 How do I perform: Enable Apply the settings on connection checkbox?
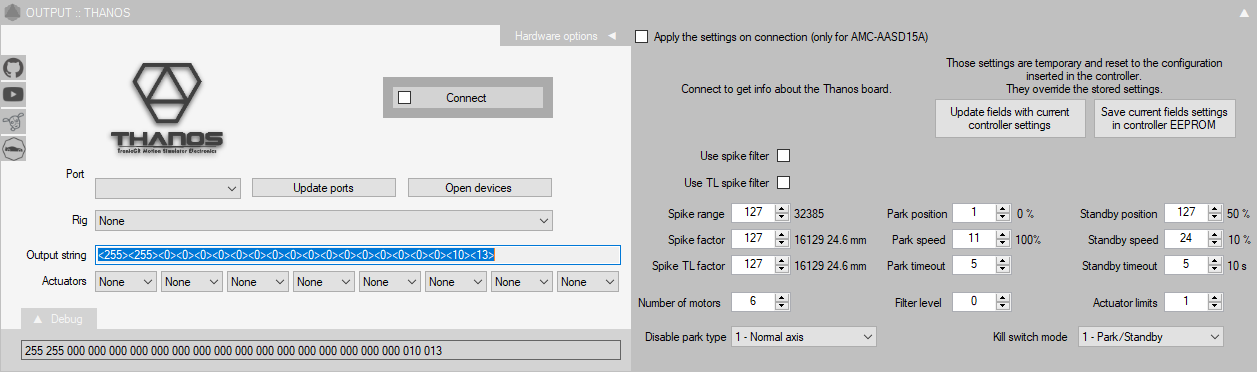click(641, 37)
